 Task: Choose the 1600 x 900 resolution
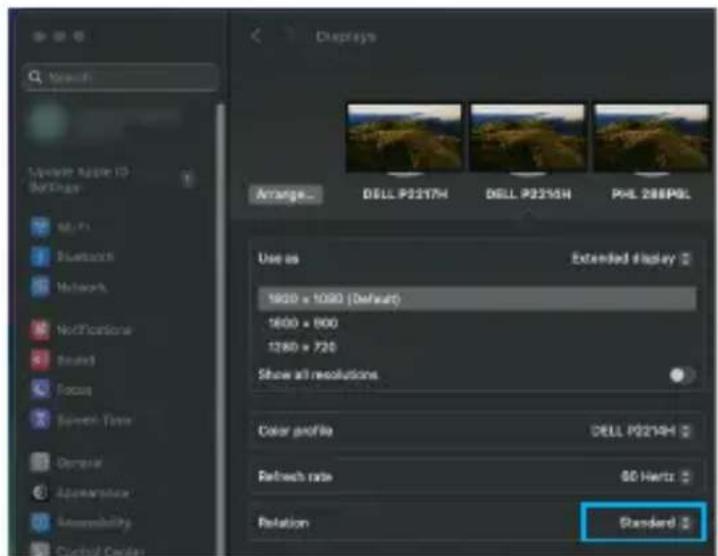[303, 323]
